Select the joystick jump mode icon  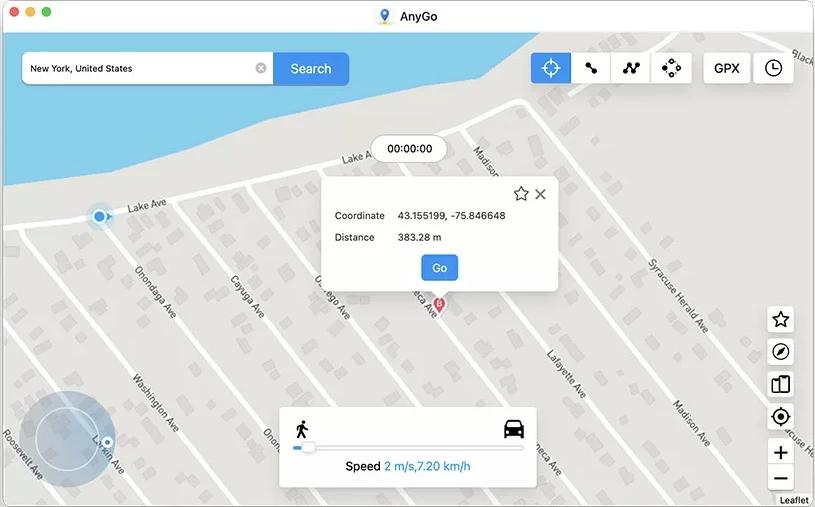point(671,68)
